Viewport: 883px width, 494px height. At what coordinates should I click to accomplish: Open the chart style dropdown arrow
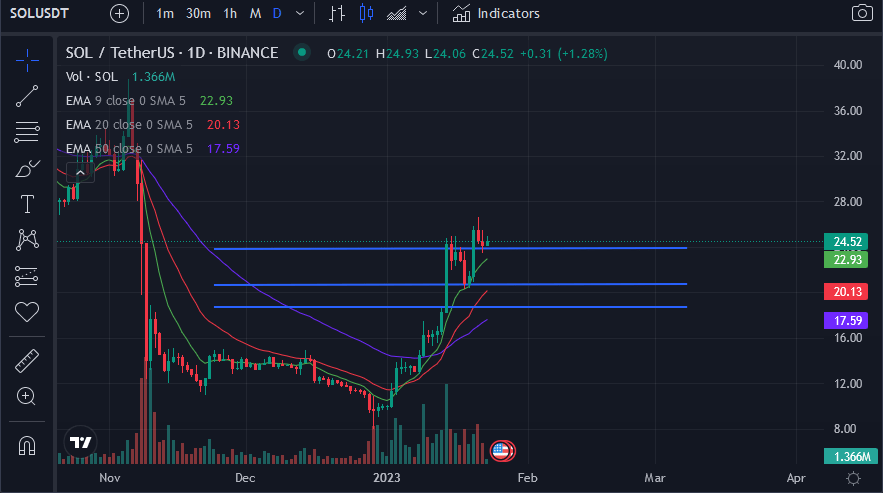[x=423, y=14]
